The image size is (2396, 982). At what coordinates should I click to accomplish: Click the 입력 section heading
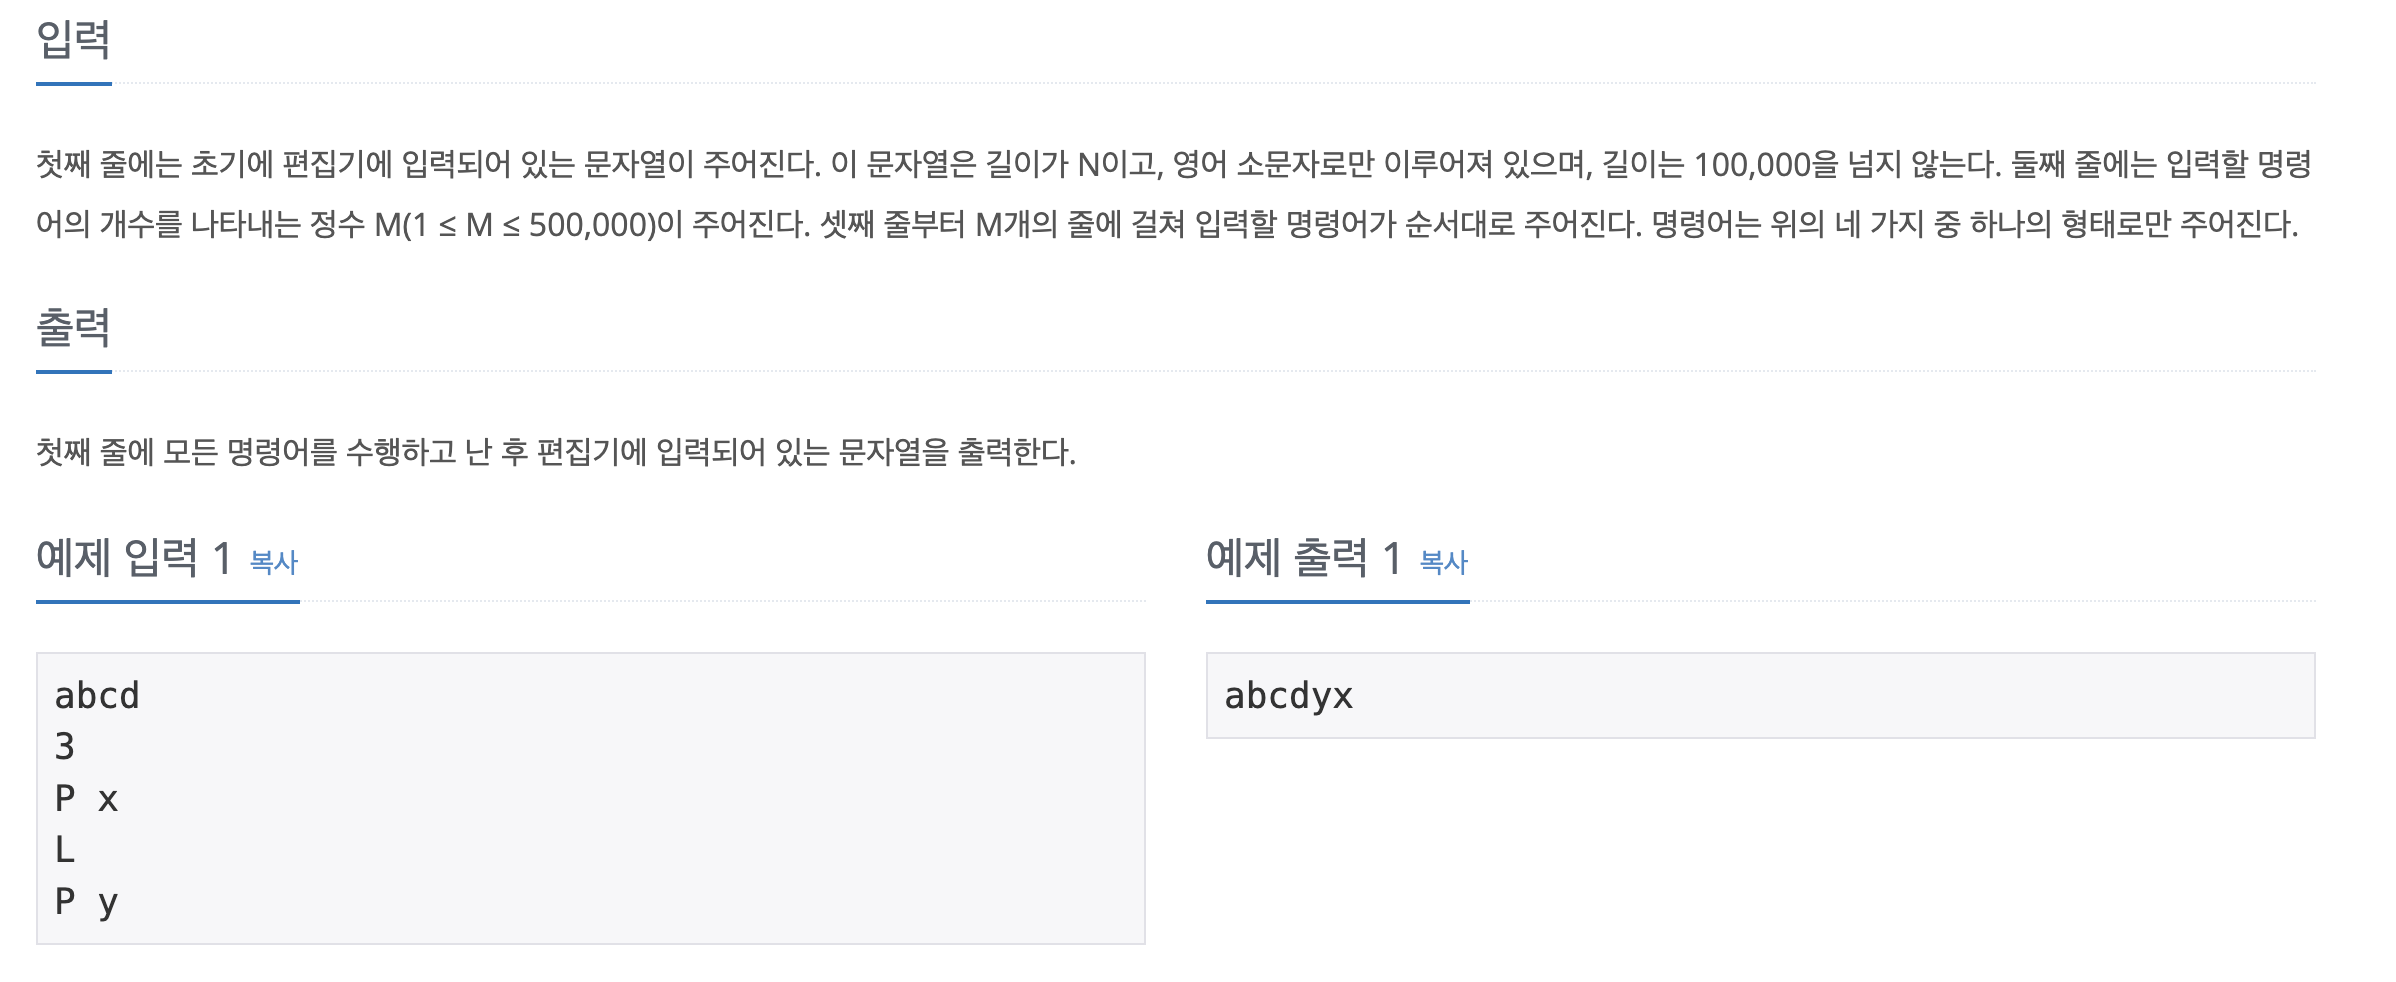[x=73, y=39]
